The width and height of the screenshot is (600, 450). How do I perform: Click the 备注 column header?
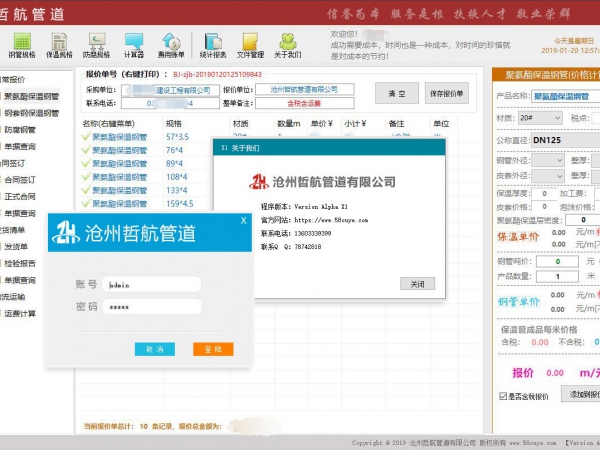click(396, 124)
